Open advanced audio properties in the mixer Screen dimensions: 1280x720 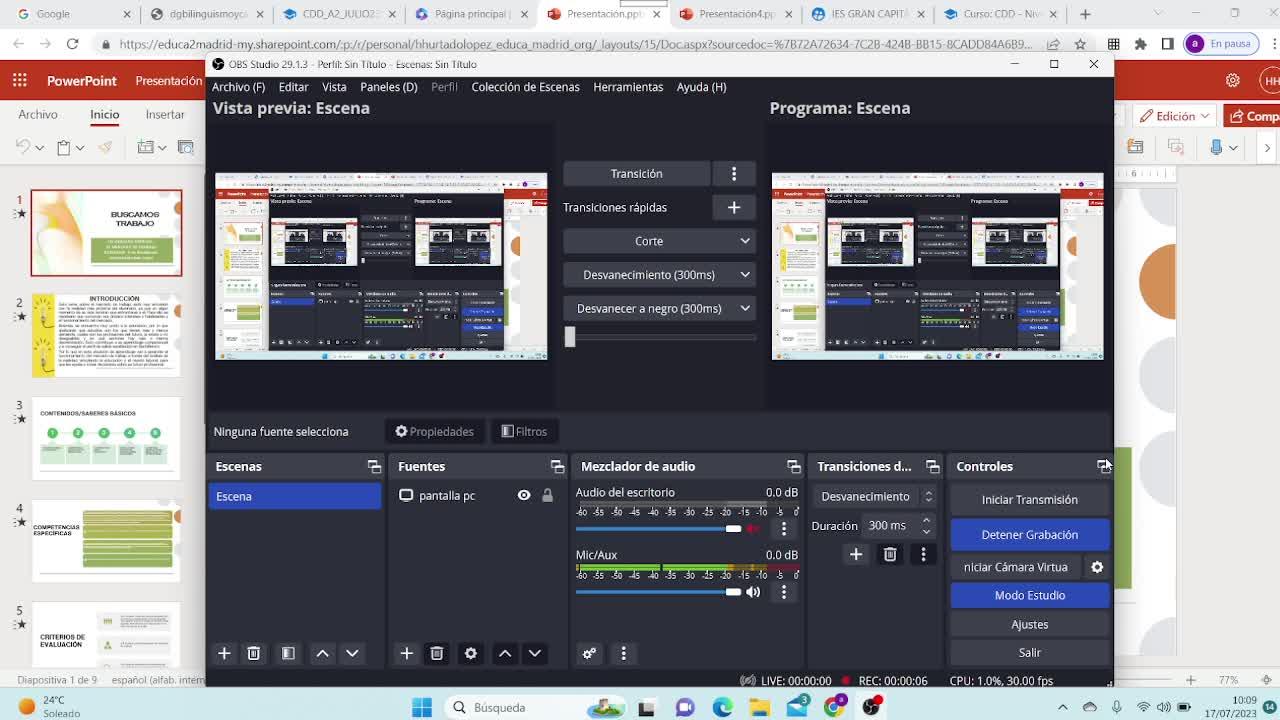click(x=589, y=653)
